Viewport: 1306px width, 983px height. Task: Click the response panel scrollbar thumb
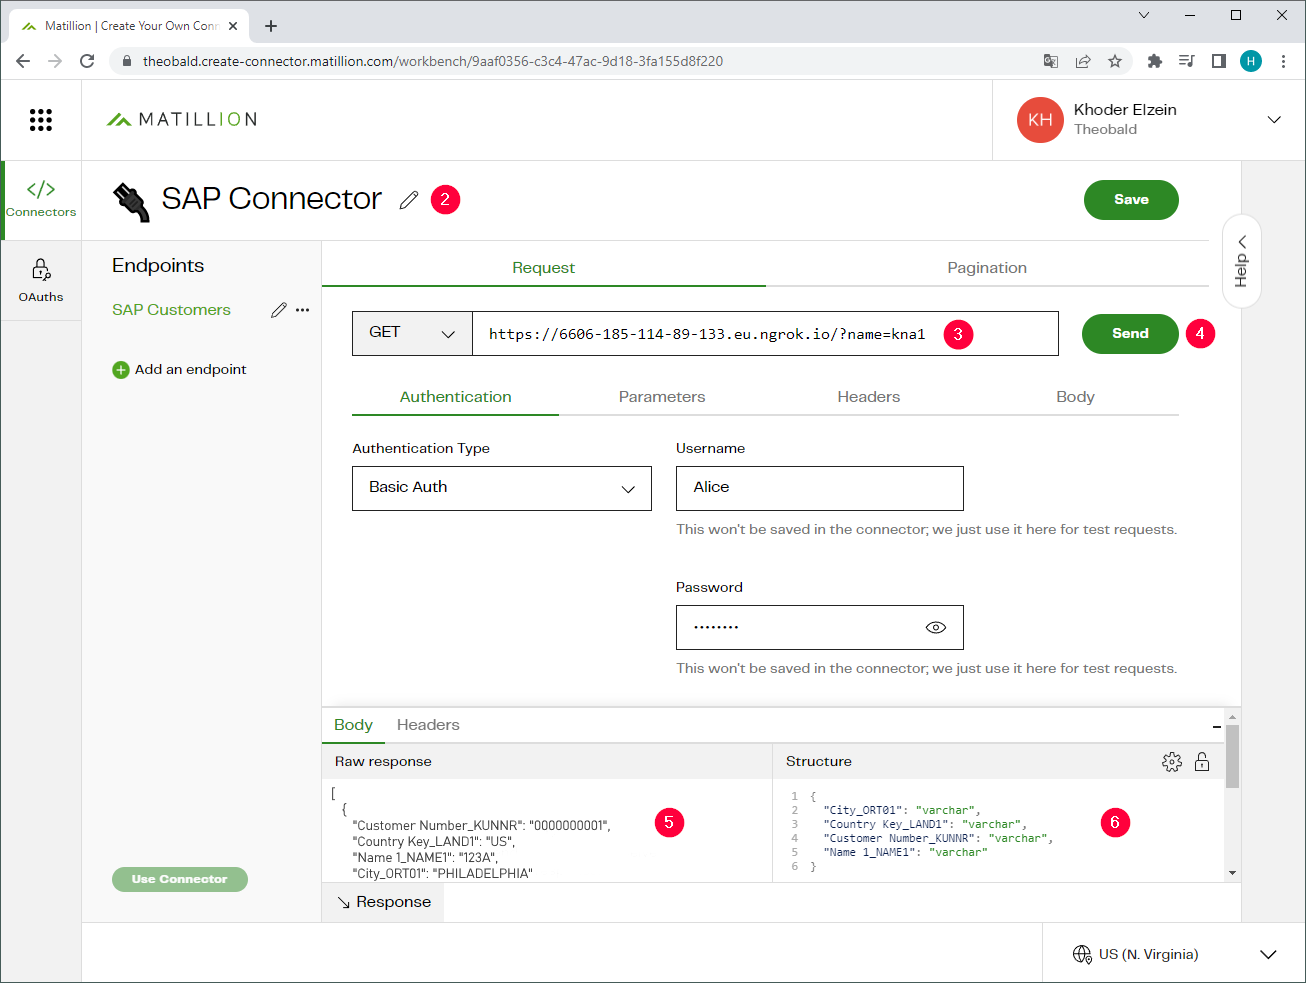coord(1233,757)
